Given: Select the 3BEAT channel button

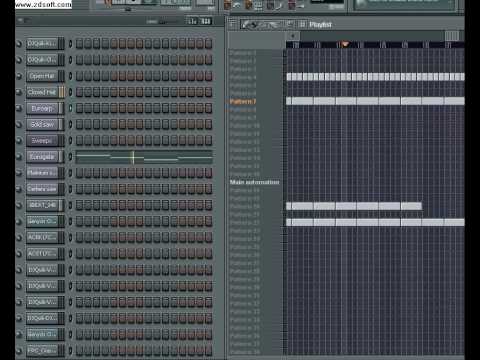Looking at the screenshot, I should tap(42, 205).
